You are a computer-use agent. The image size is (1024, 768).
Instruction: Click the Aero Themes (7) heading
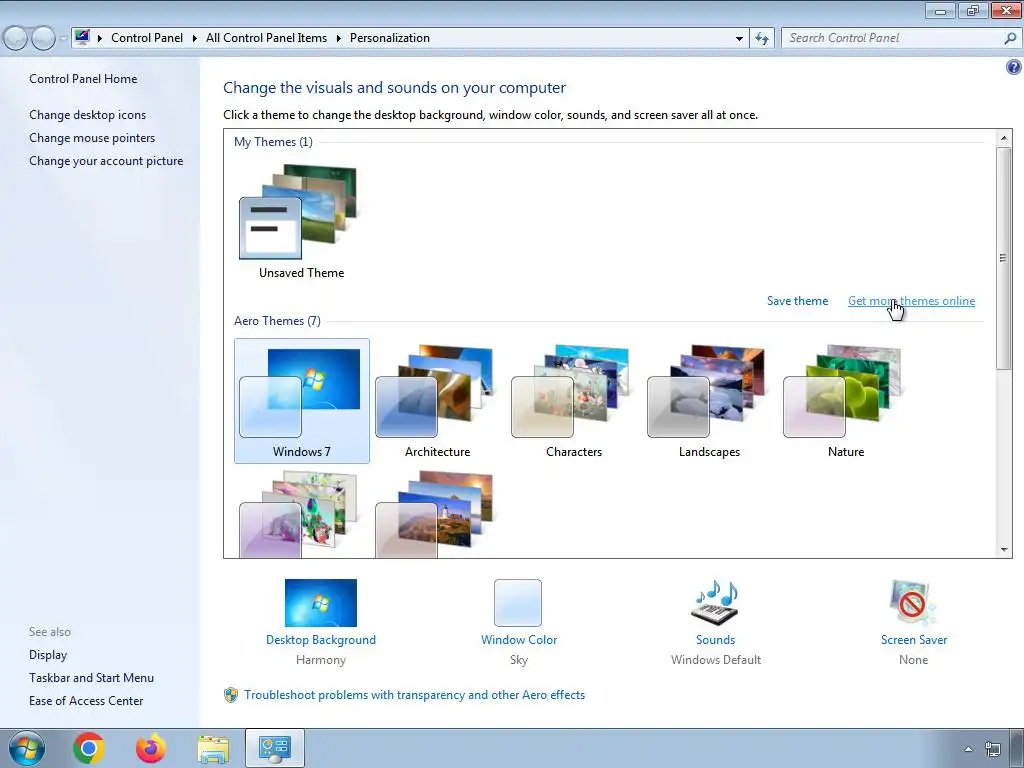click(277, 321)
